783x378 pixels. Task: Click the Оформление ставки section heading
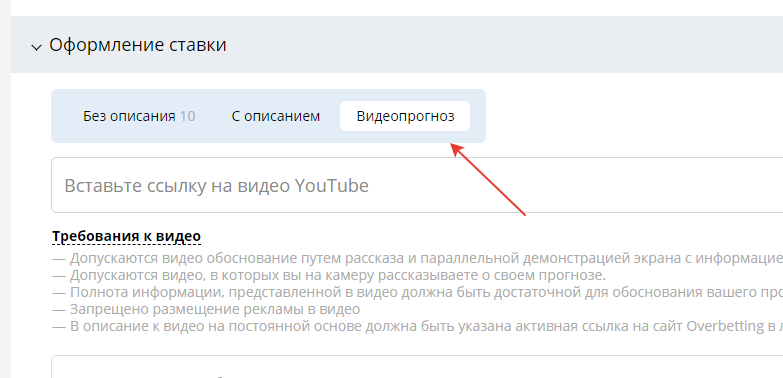point(138,45)
